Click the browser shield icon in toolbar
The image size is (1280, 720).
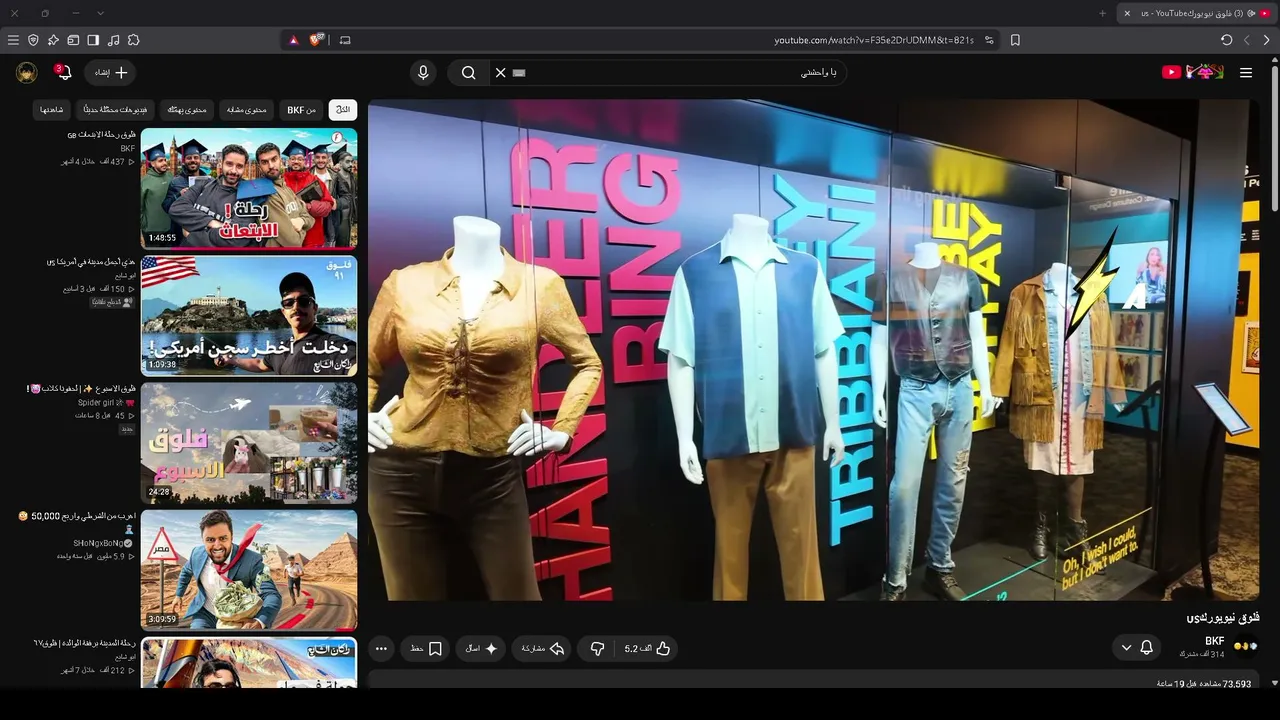[x=33, y=40]
